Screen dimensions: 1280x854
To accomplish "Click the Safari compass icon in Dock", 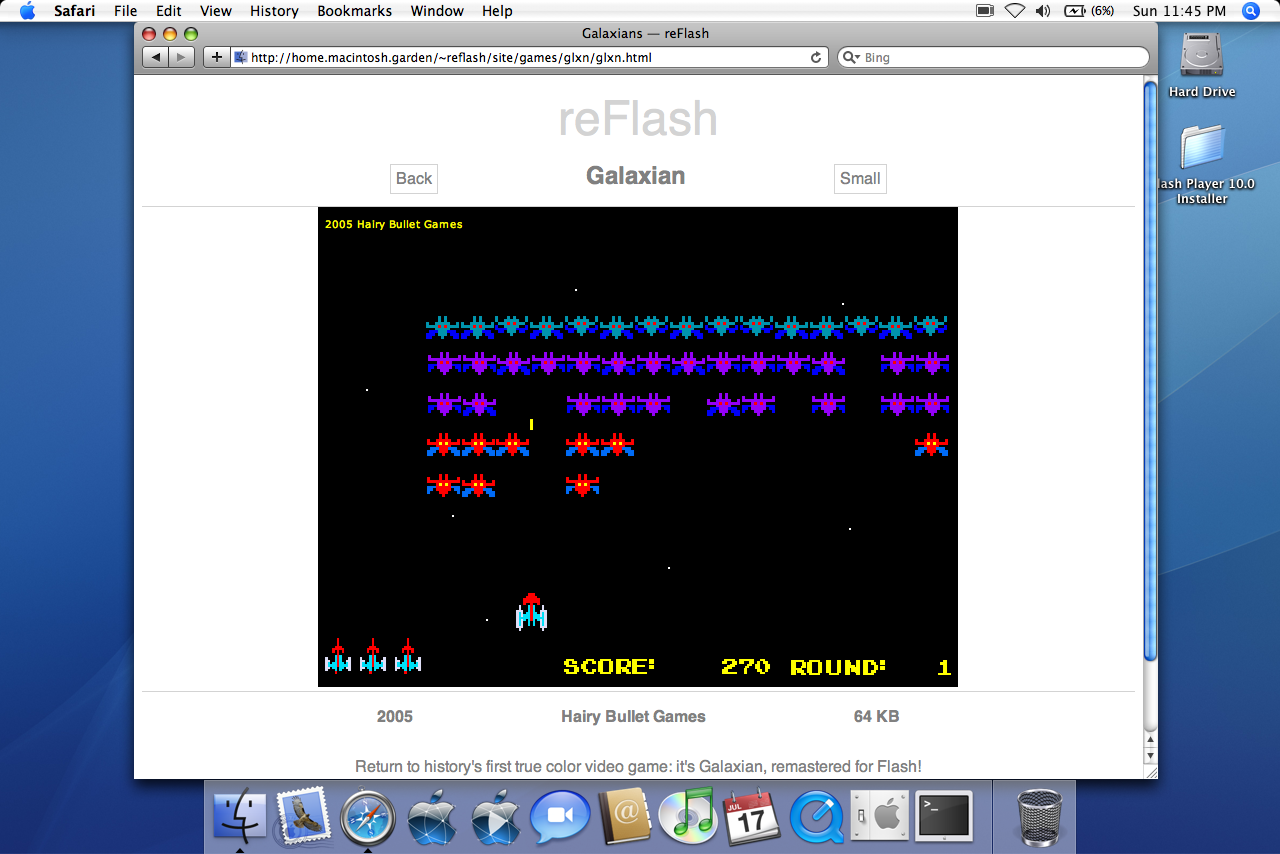I will coord(368,818).
